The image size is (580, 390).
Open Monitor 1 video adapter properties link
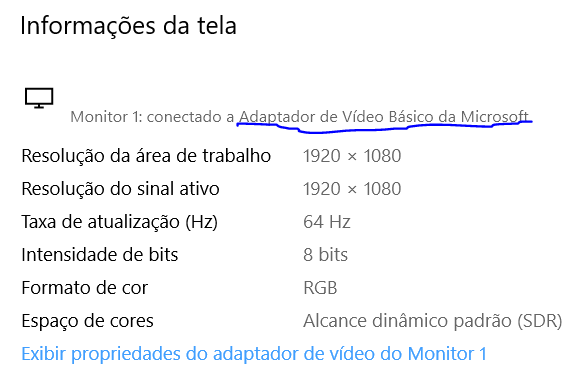click(254, 354)
